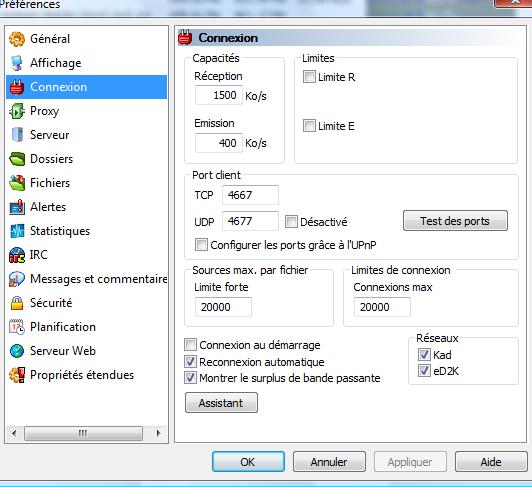532x487 pixels.
Task: Click the red Connexion plug icon in sidebar
Action: point(17,87)
